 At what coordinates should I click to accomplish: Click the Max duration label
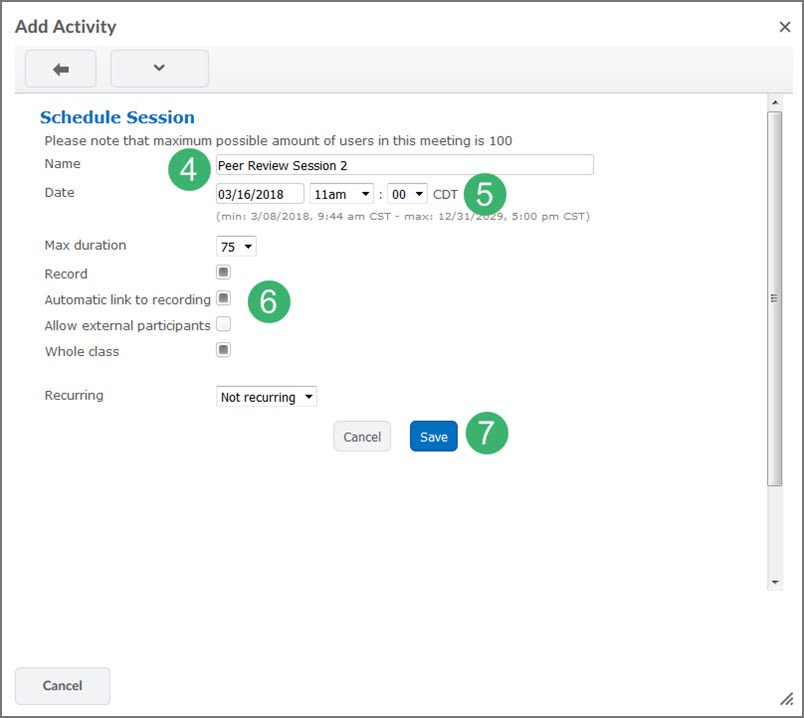click(85, 245)
